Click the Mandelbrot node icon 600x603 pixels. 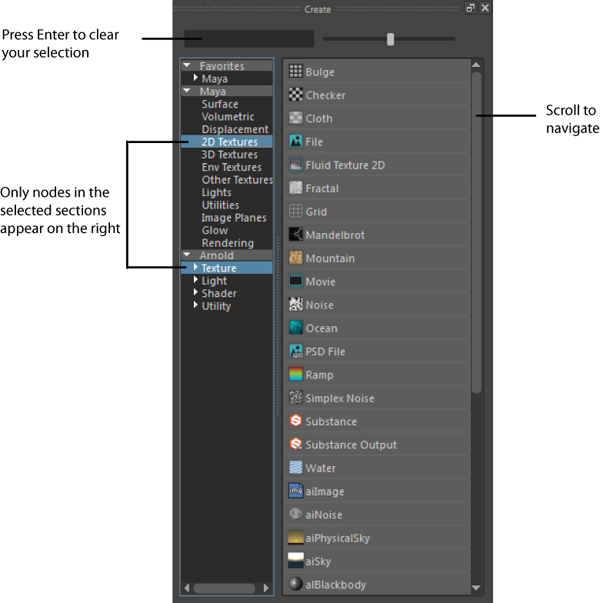click(x=296, y=235)
